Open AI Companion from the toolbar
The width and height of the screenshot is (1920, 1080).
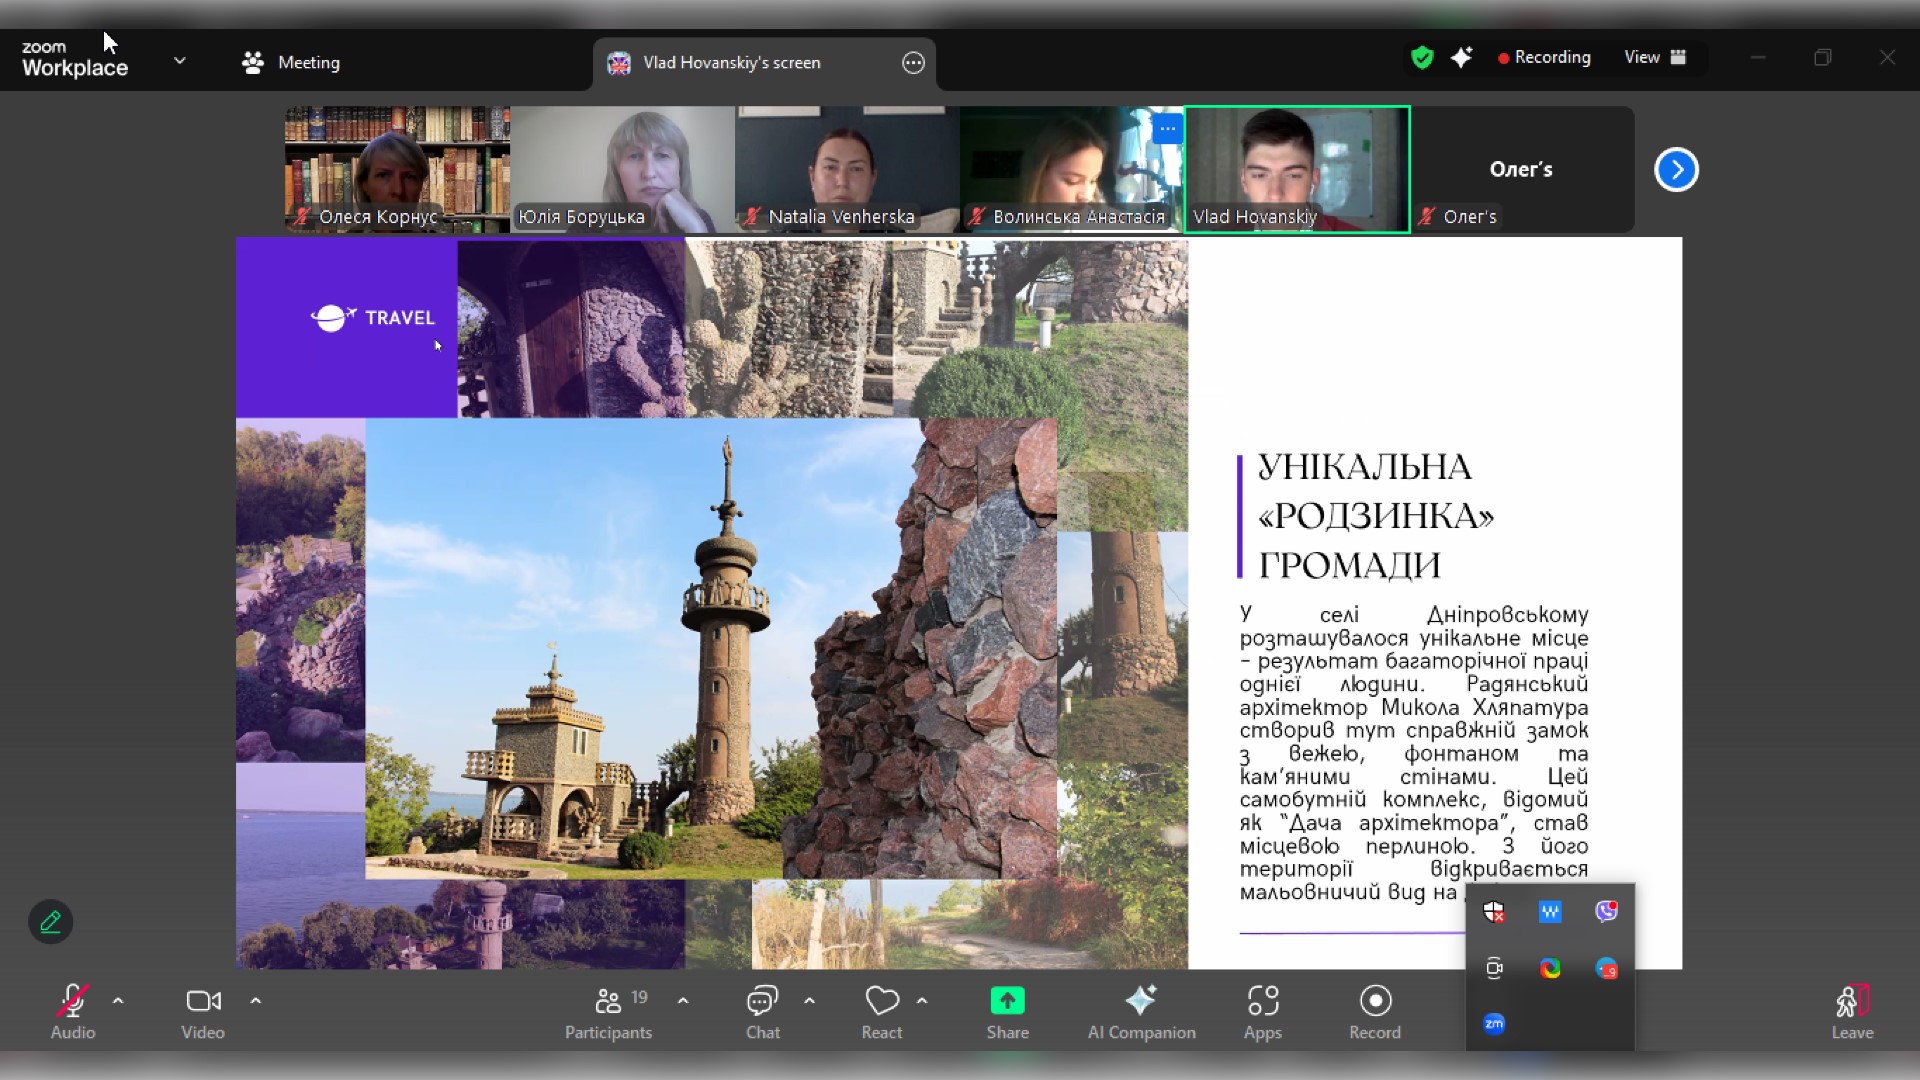(1141, 1011)
